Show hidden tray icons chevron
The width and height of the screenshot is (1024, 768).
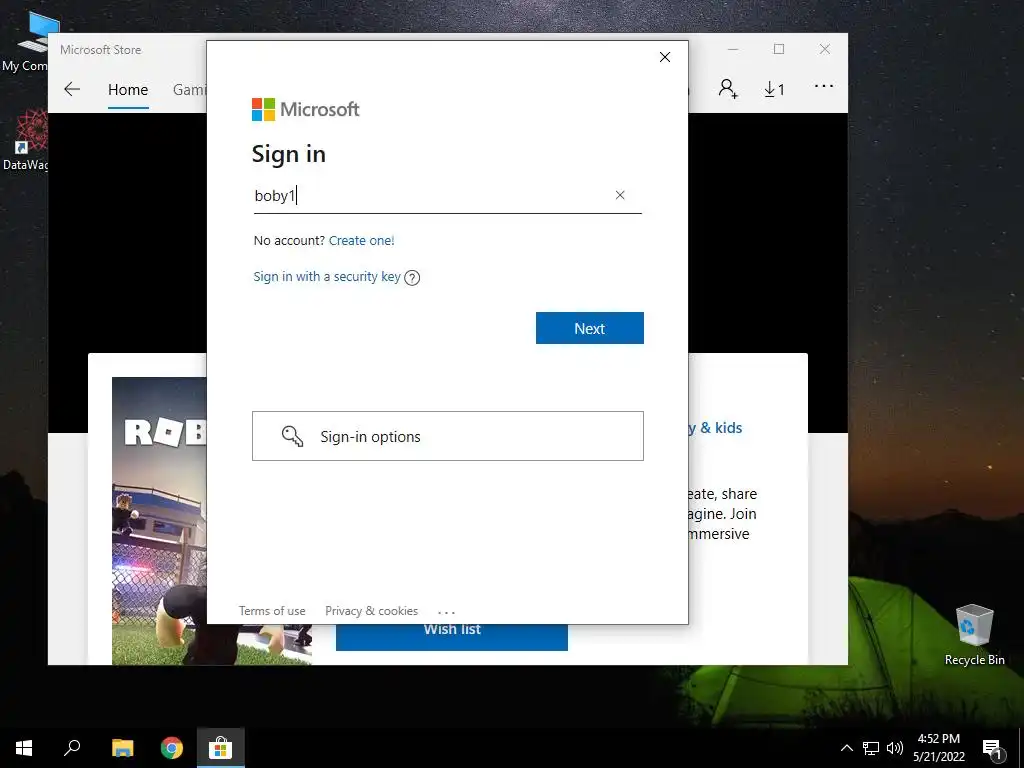(x=846, y=748)
